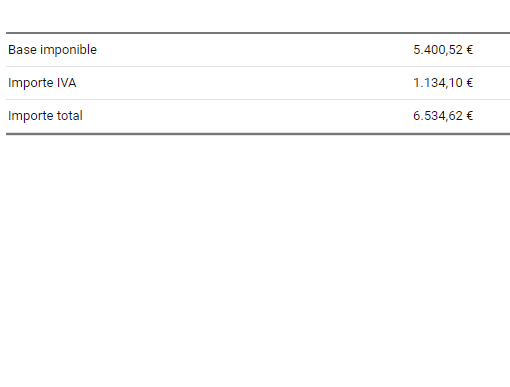Screen dimensions: 510x387
Task: Click divider between Importe IVA and Importe total
Action: pos(258,99)
